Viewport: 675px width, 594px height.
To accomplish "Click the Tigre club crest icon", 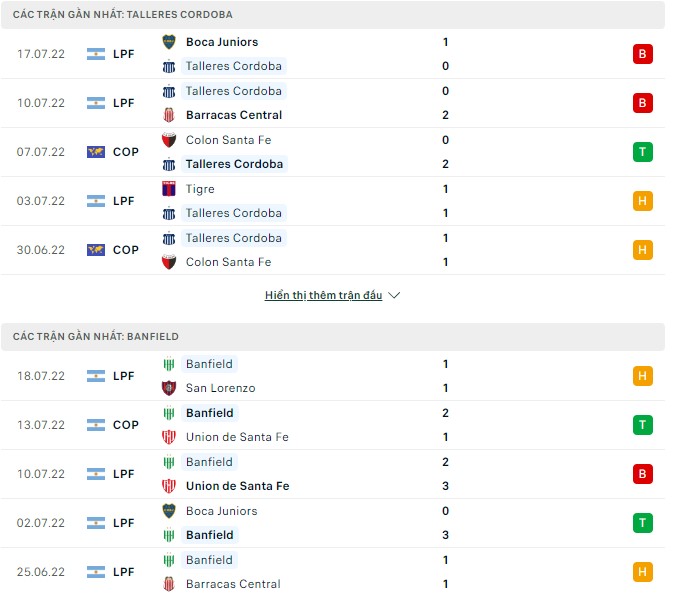I will tap(169, 189).
